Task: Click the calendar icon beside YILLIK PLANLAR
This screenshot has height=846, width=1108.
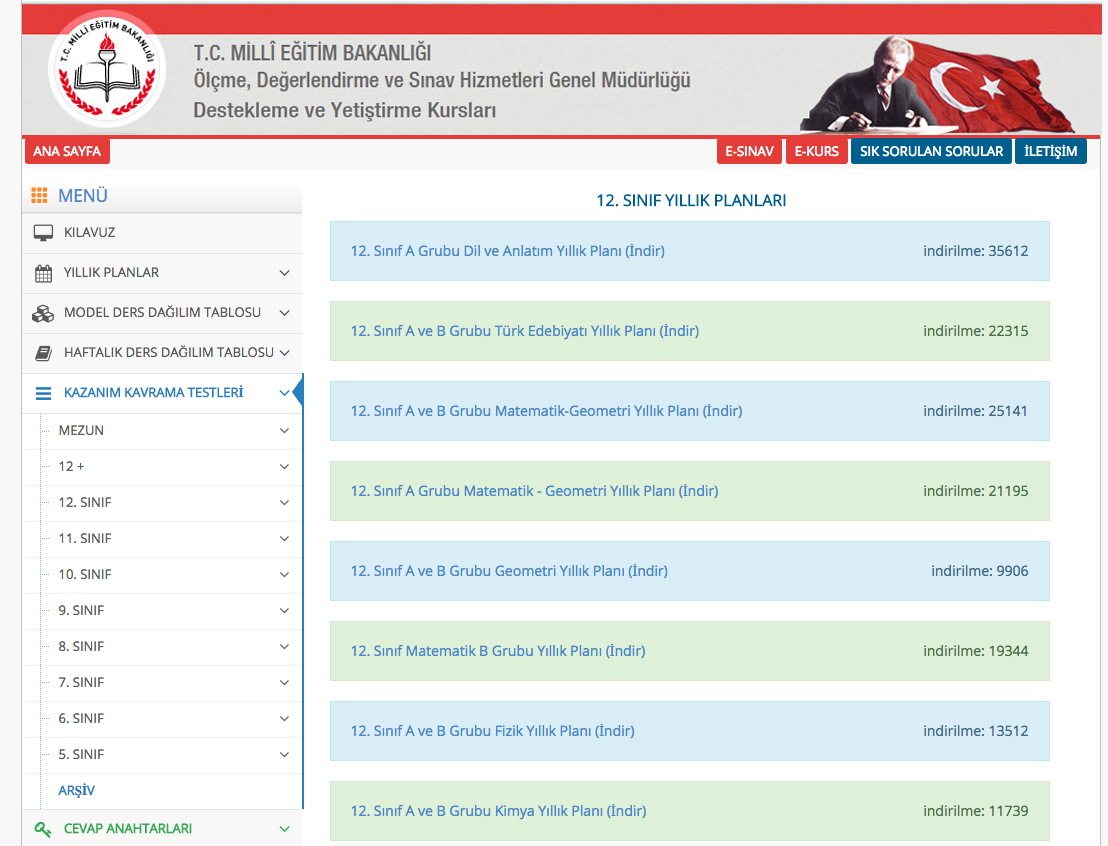Action: tap(43, 273)
